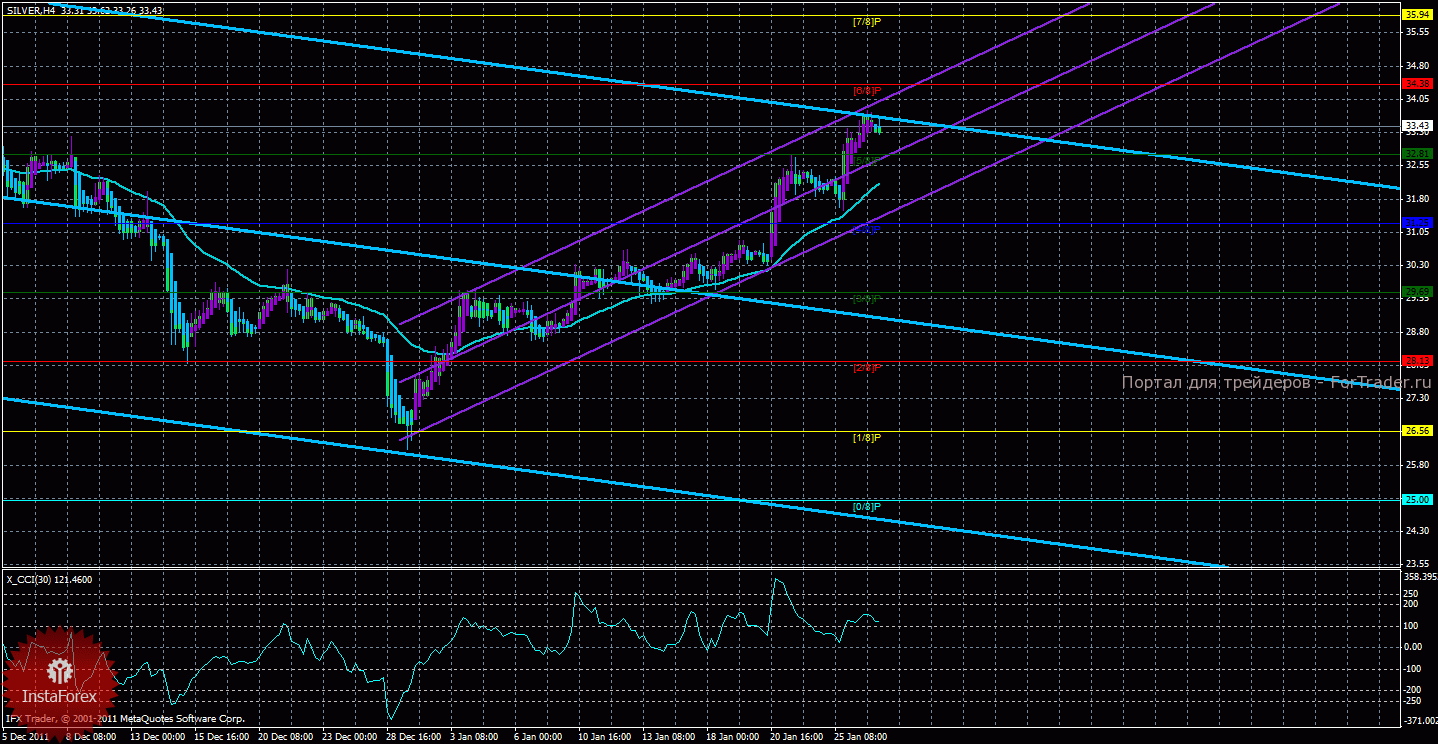Select the [0/8]P Murrey level label
The image size is (1438, 744).
point(866,507)
